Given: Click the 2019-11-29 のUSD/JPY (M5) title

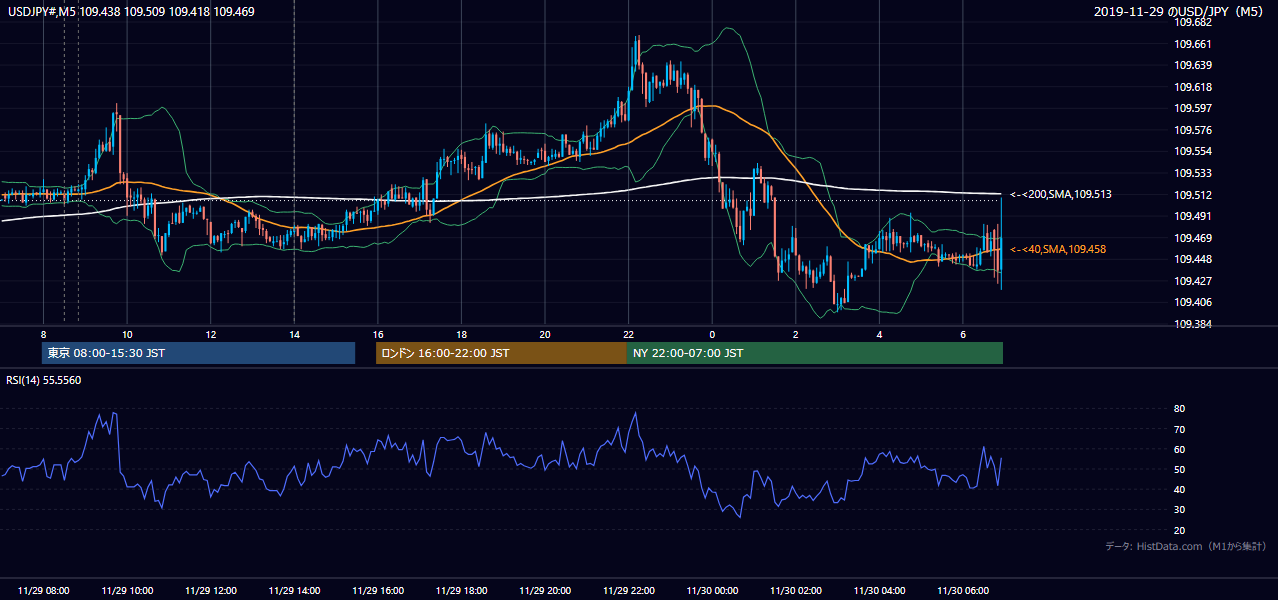Looking at the screenshot, I should click(x=1179, y=11).
